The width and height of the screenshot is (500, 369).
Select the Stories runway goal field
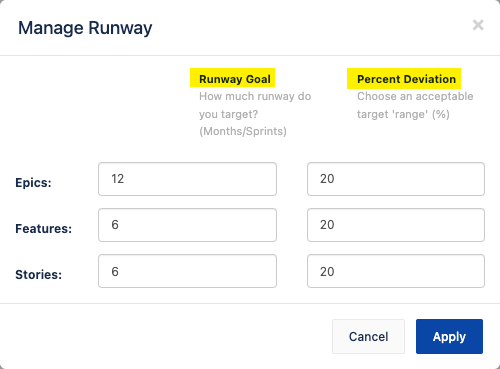tap(187, 271)
